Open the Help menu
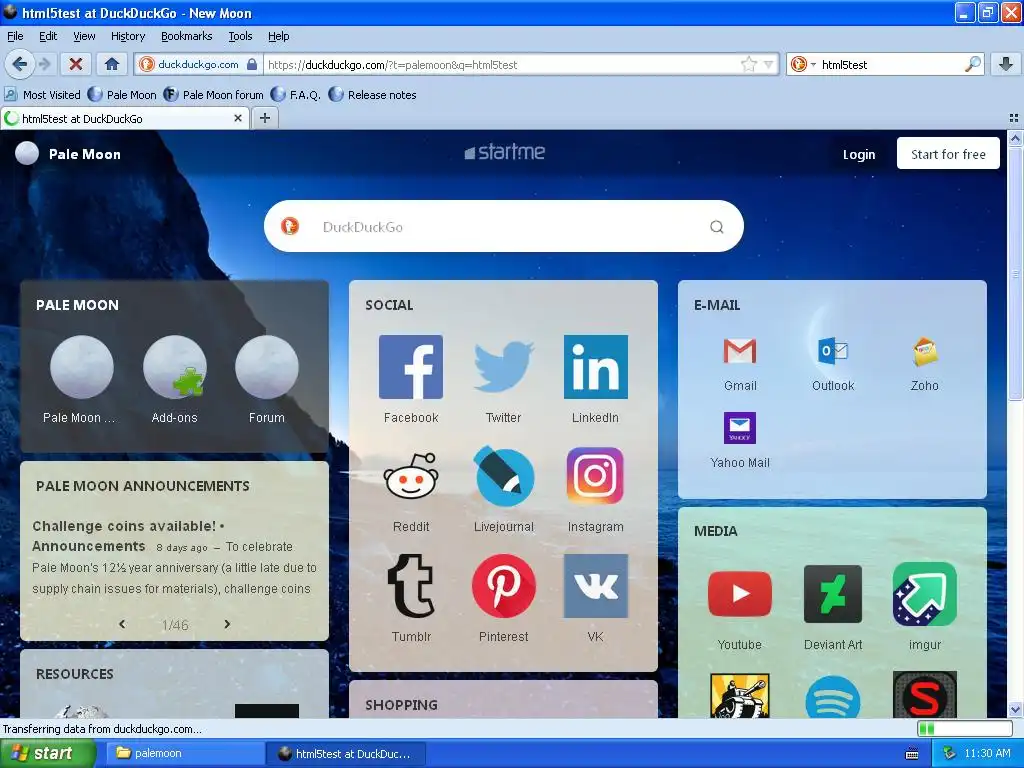This screenshot has width=1024, height=768. pos(278,36)
